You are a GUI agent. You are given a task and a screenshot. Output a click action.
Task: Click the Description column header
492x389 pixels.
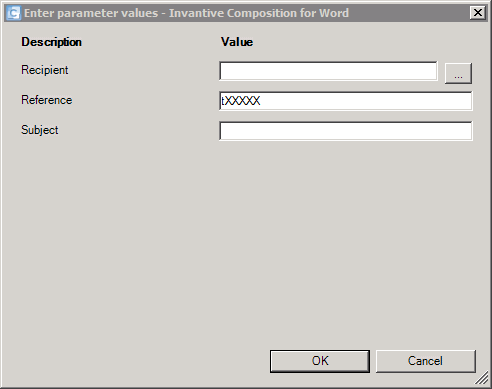pos(51,42)
